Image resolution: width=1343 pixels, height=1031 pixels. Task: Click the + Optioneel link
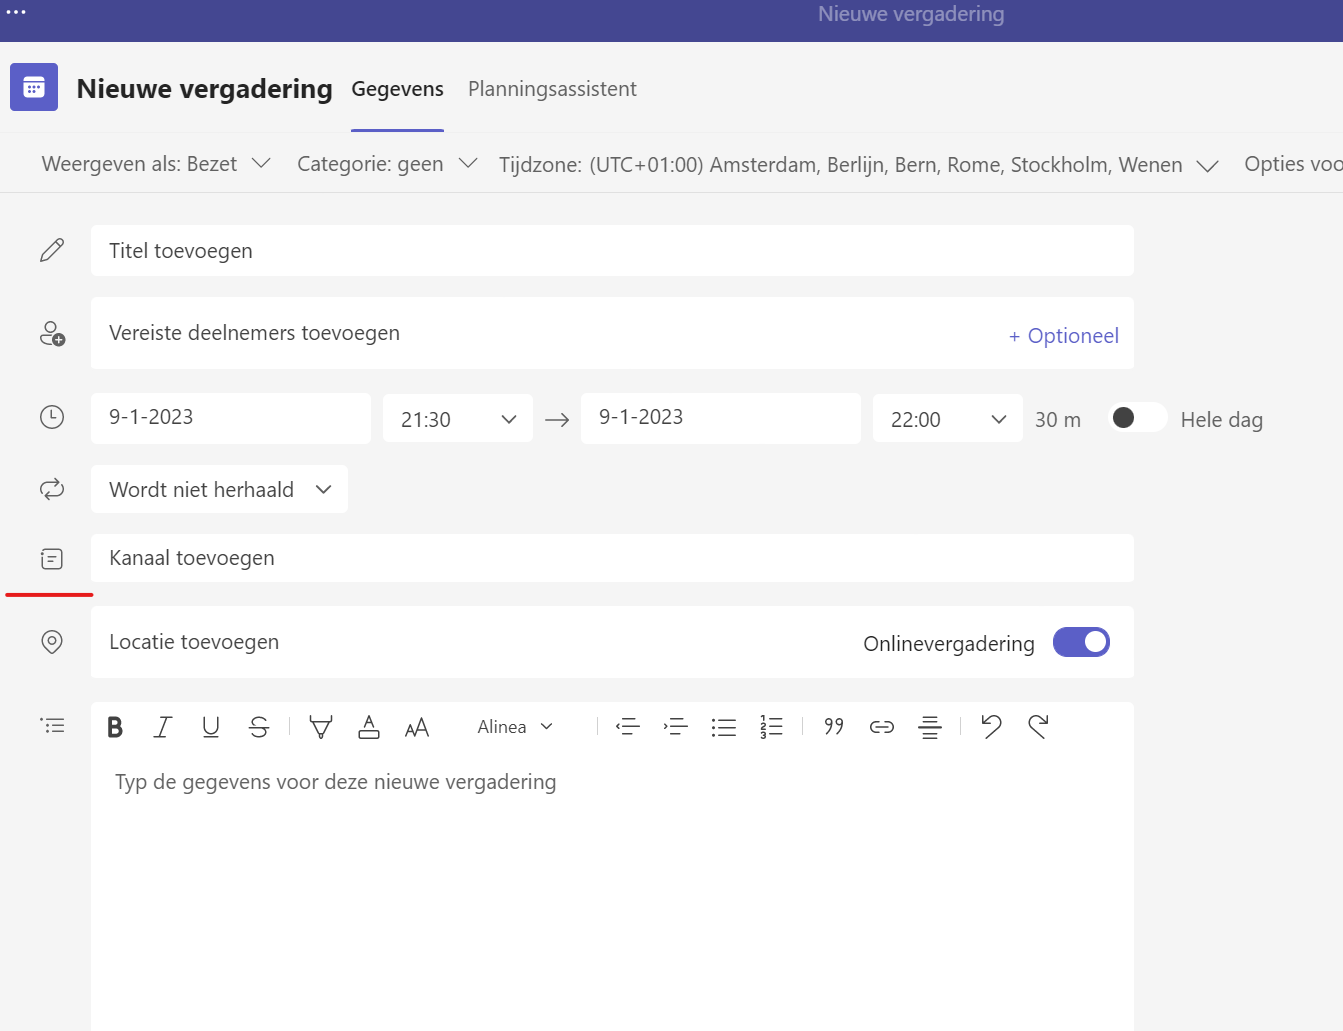[1063, 335]
